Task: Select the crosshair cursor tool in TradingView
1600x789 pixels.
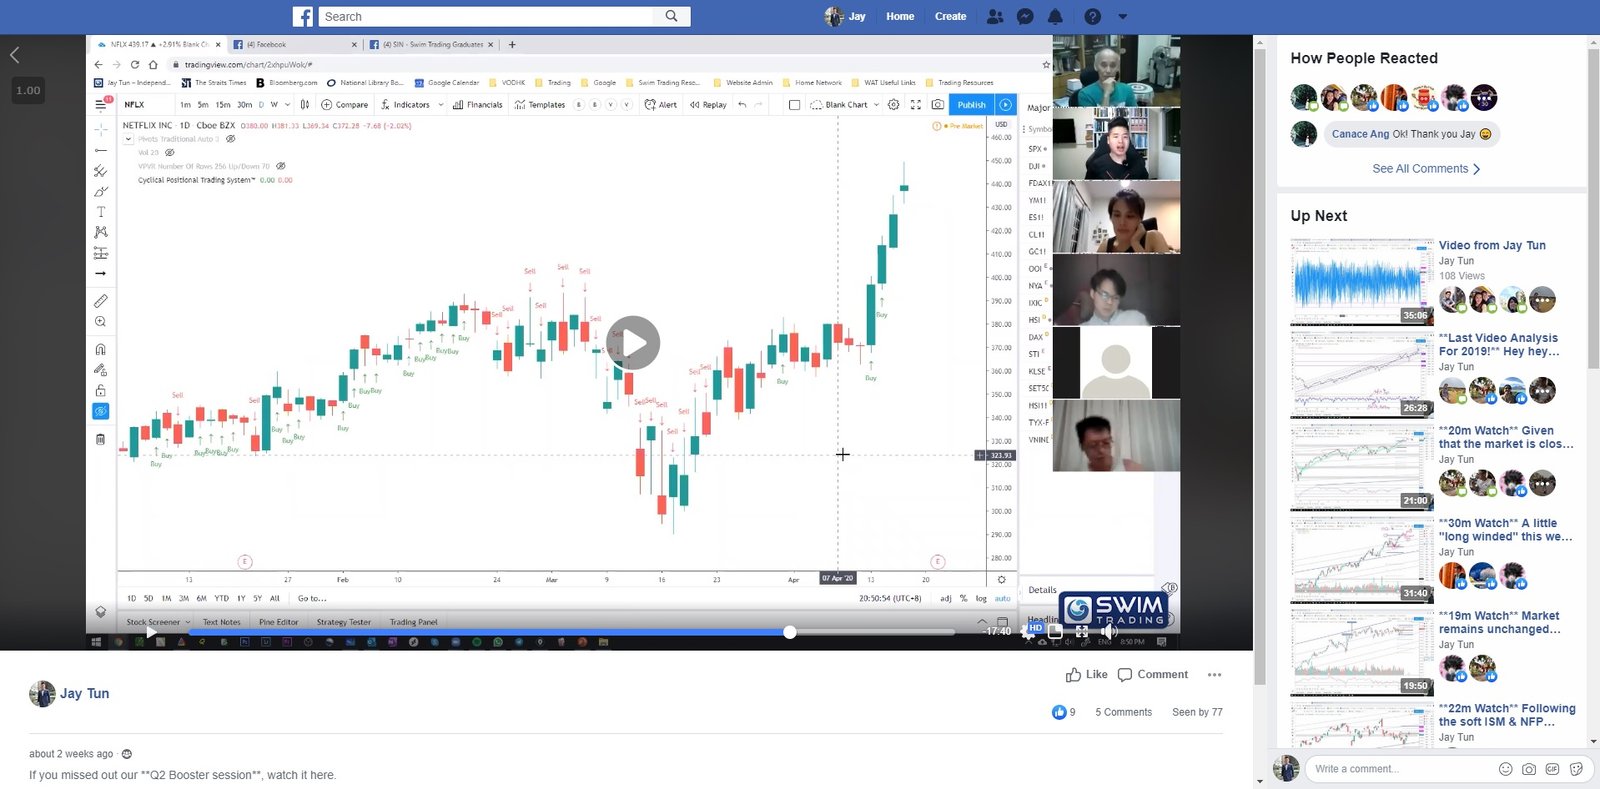Action: tap(101, 130)
